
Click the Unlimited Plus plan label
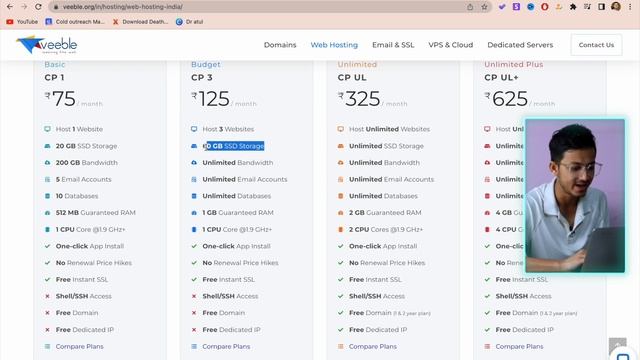[513, 64]
